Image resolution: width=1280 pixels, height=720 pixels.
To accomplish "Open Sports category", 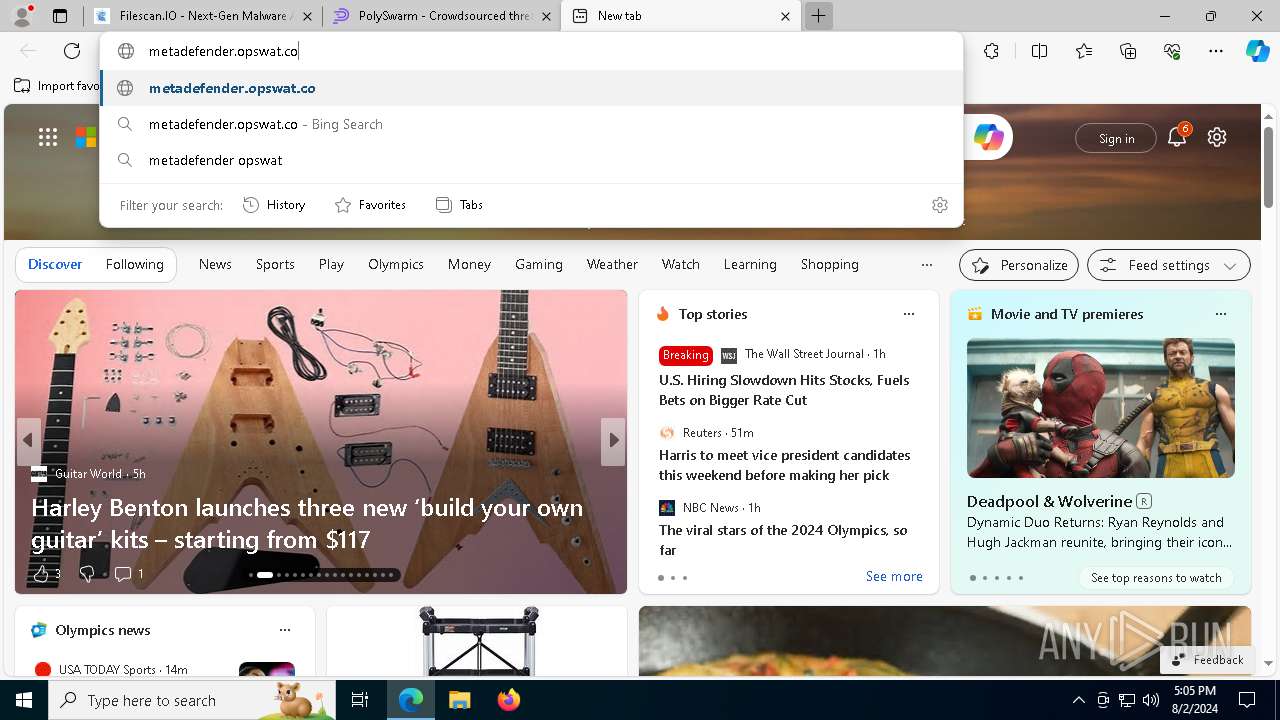I will (275, 264).
